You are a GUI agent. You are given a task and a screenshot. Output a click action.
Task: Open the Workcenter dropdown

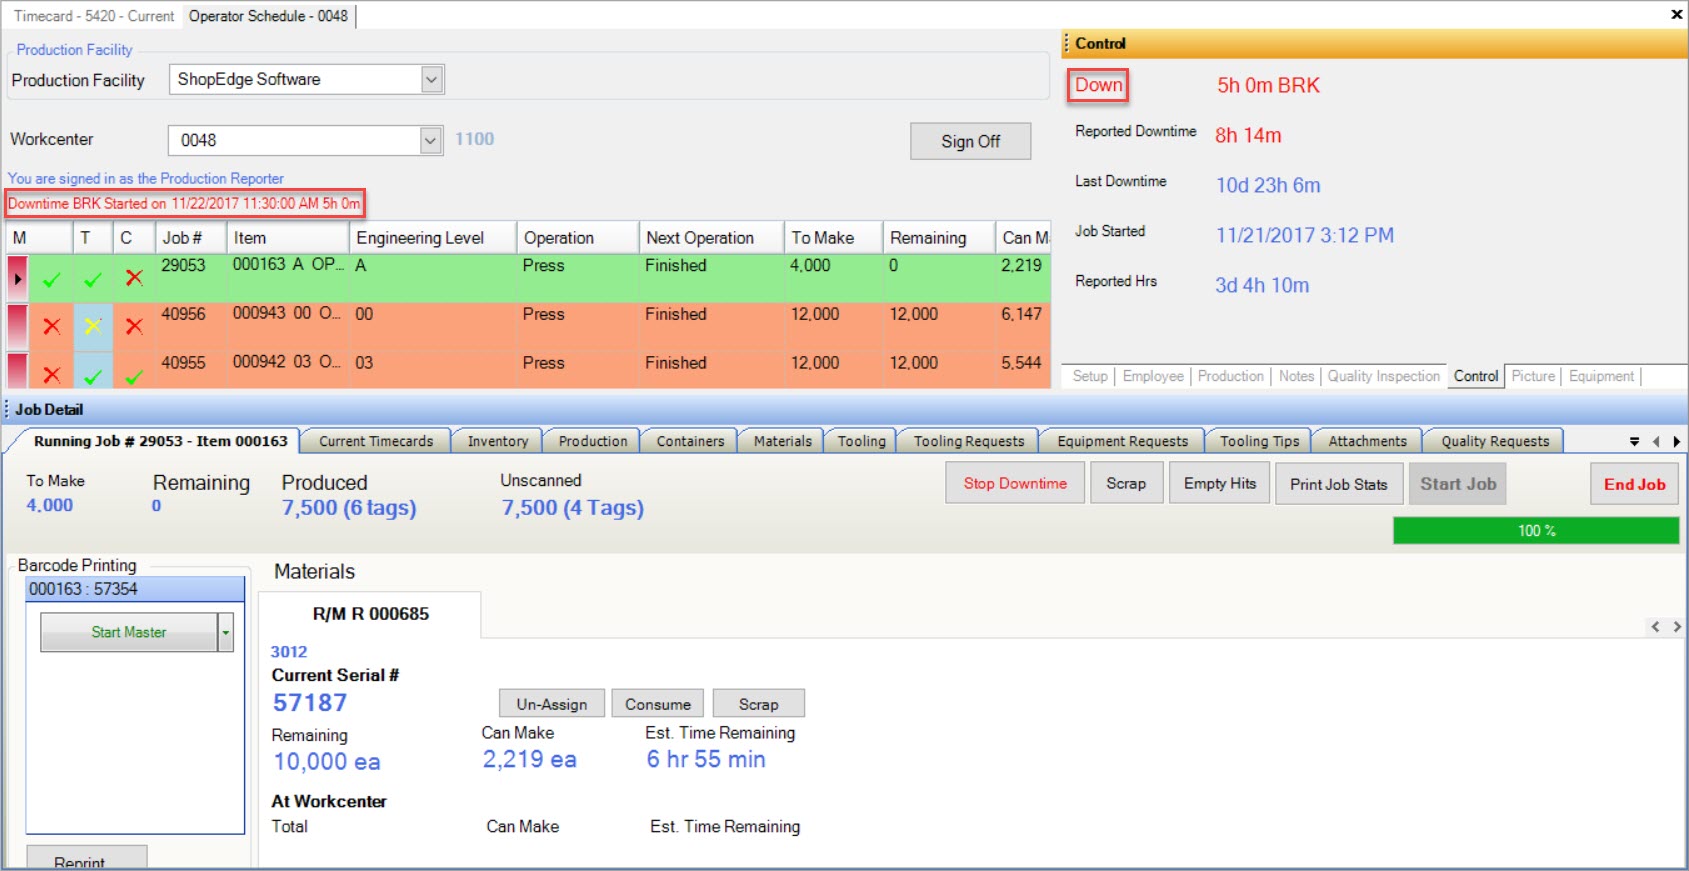tap(431, 140)
